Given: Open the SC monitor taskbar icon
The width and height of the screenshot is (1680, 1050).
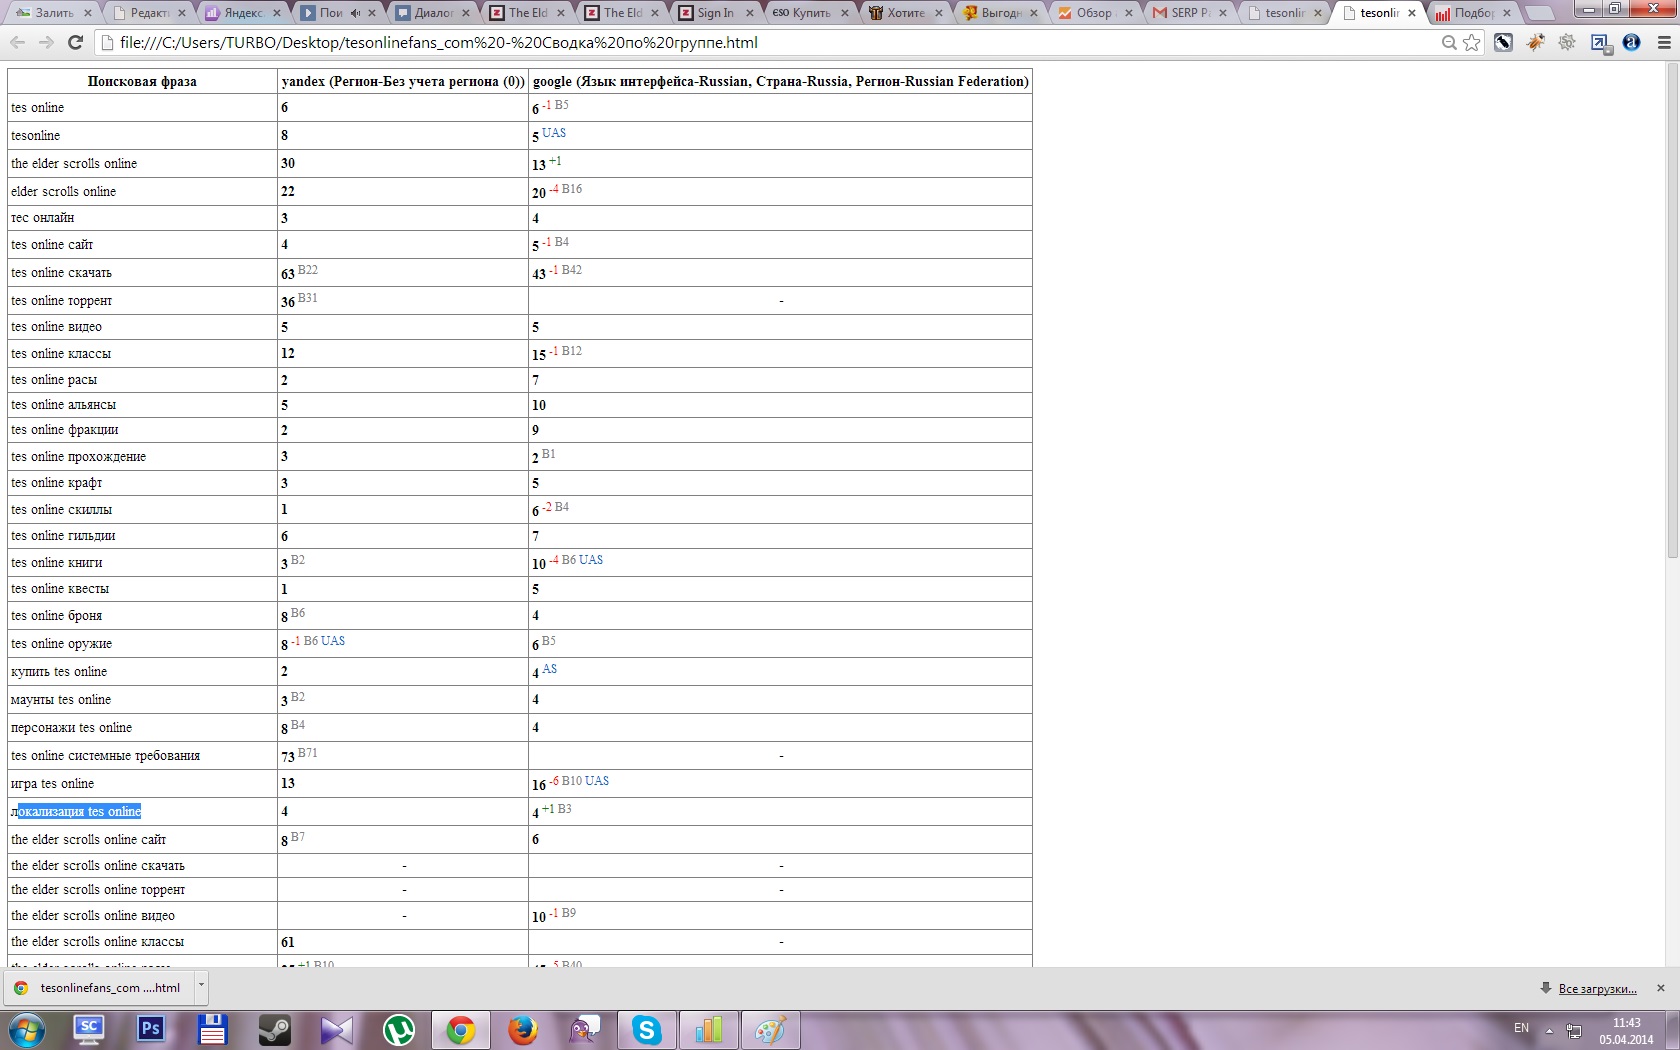Looking at the screenshot, I should (89, 1029).
